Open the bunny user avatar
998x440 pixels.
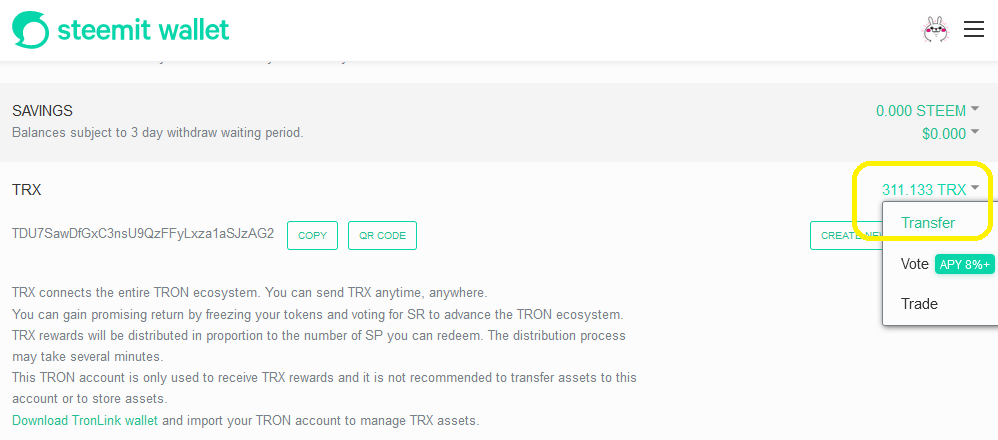pyautogui.click(x=935, y=29)
